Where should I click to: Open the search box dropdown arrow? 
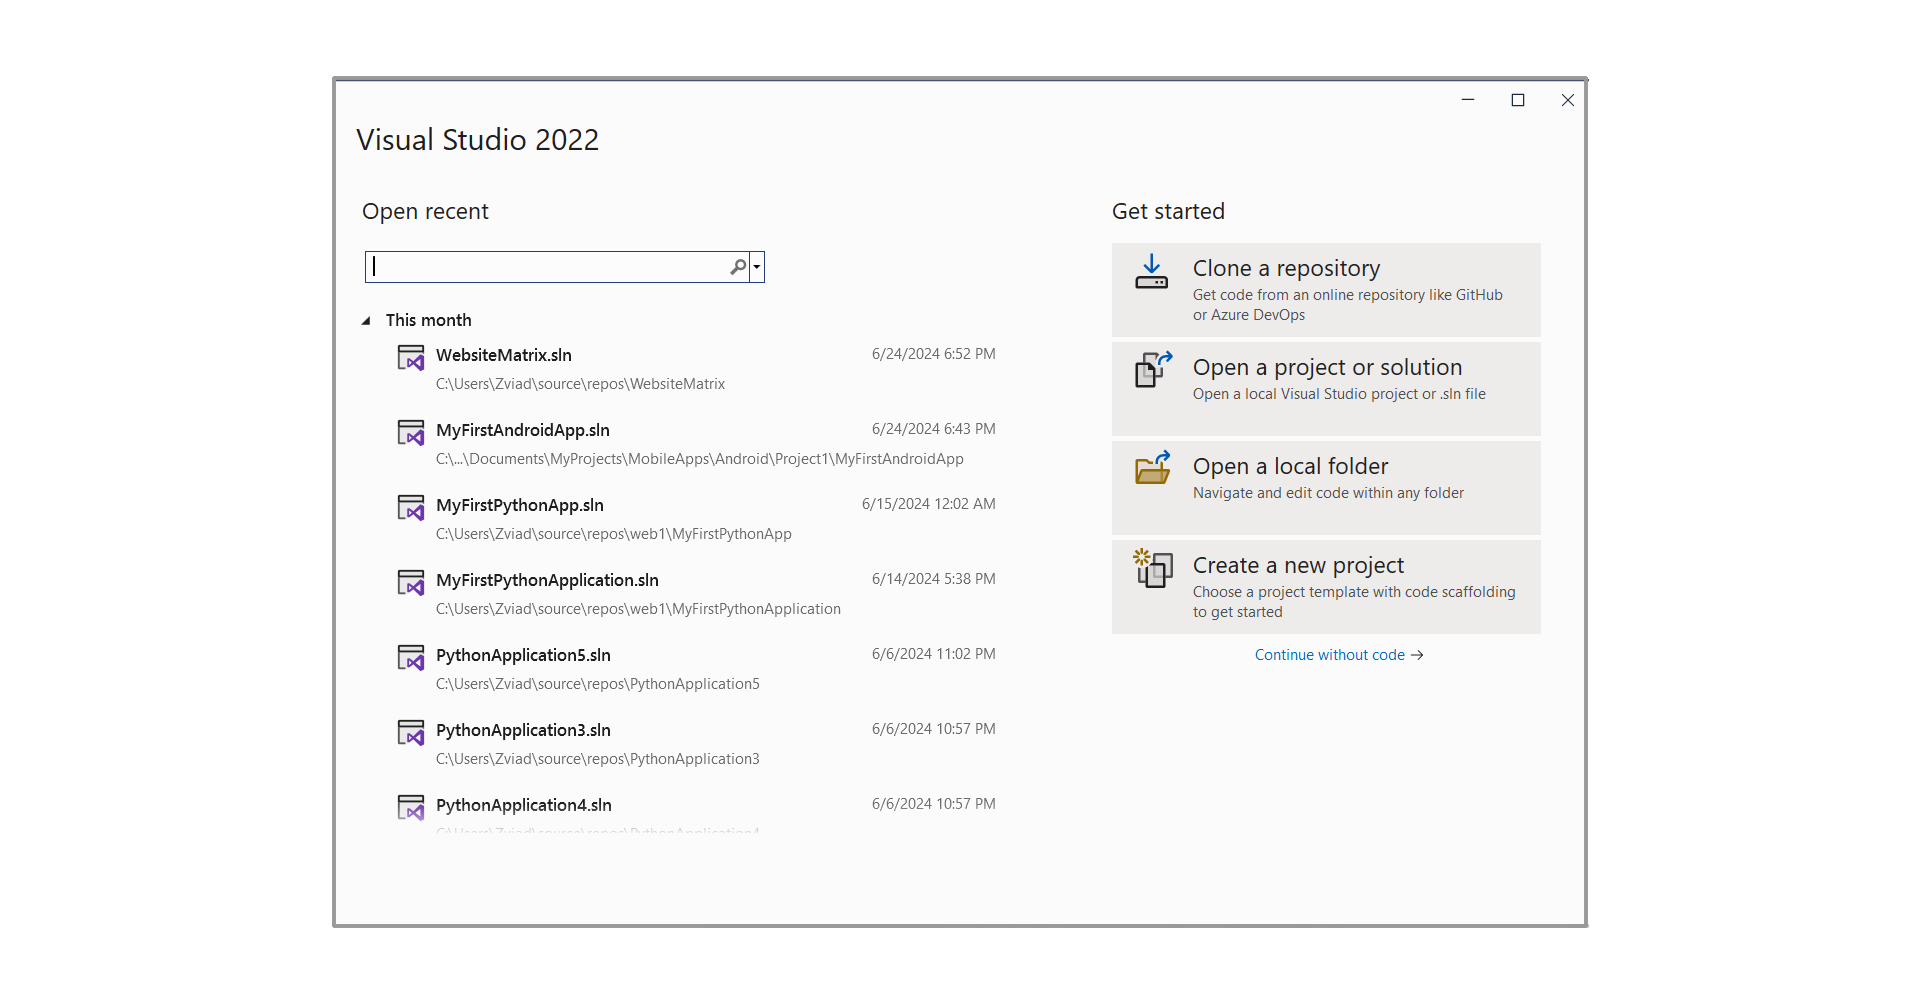coord(757,267)
